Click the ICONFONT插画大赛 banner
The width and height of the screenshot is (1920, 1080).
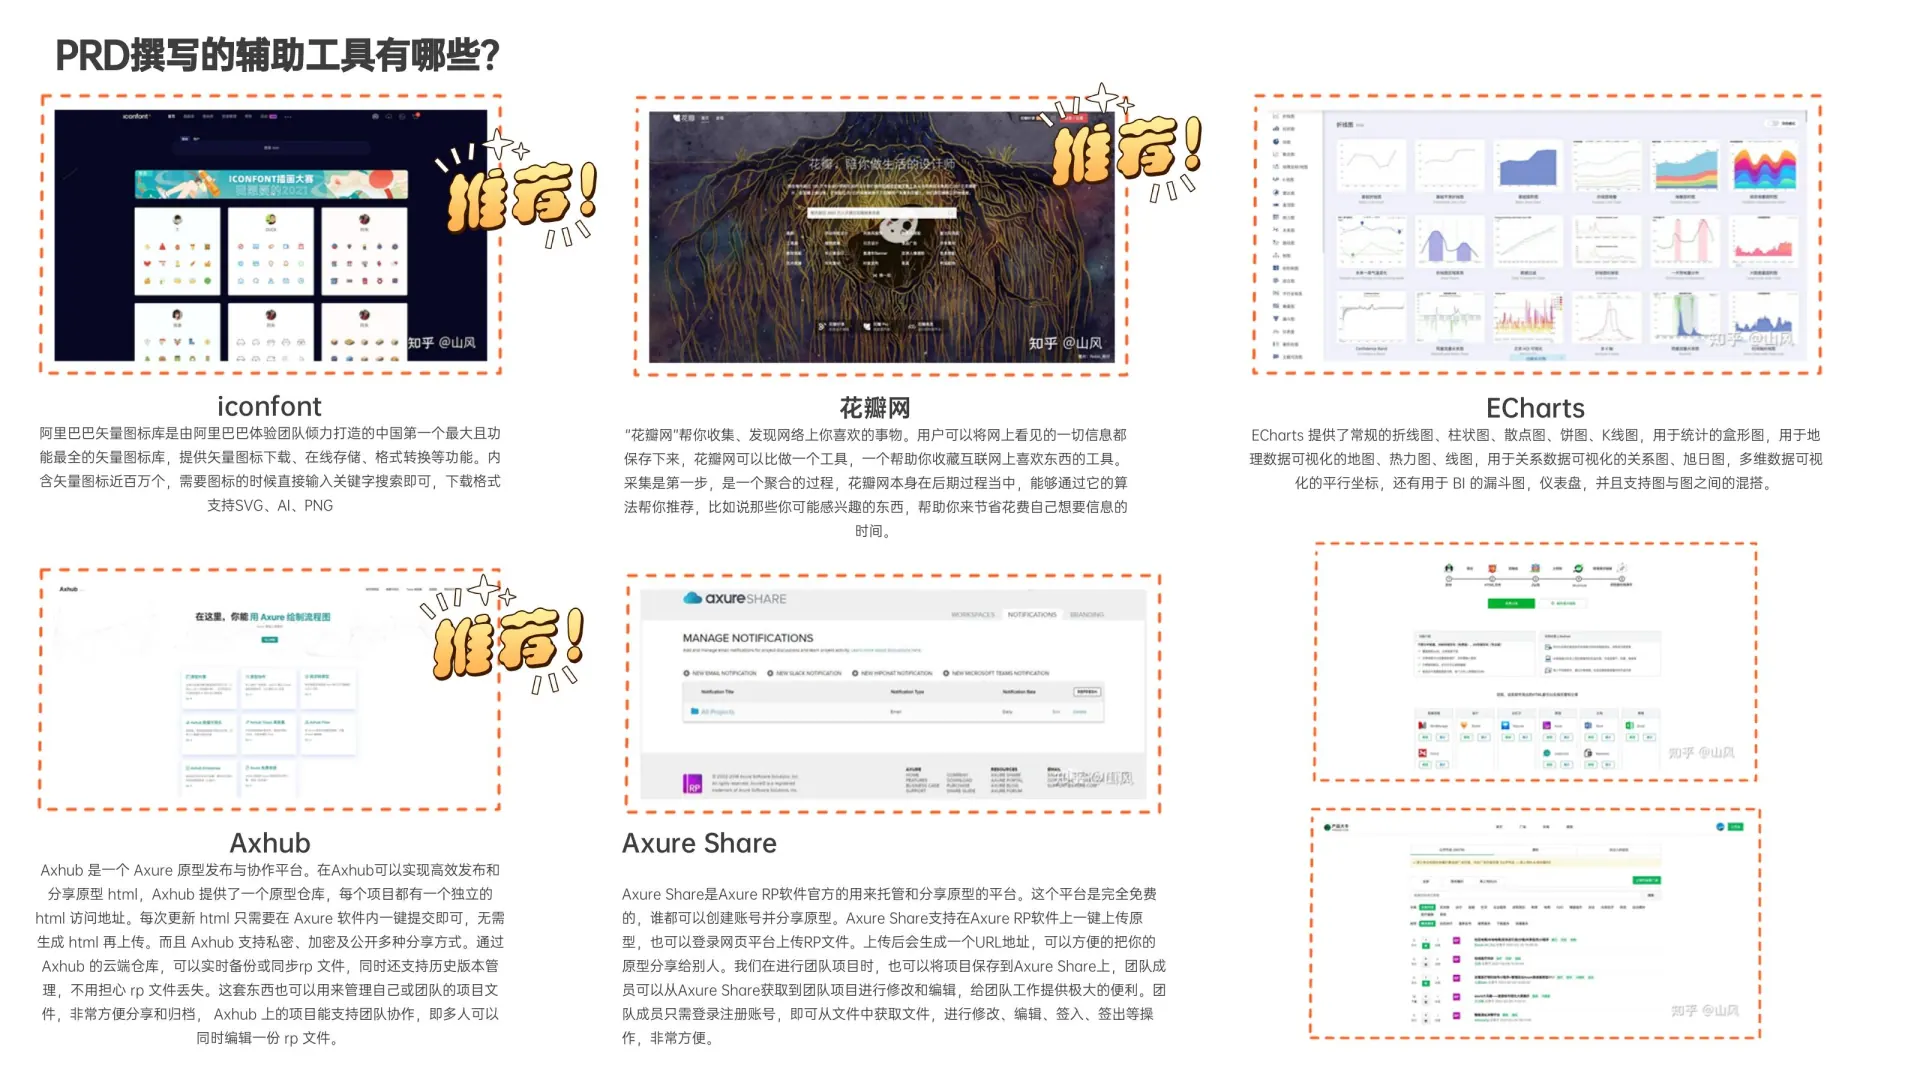tap(271, 184)
